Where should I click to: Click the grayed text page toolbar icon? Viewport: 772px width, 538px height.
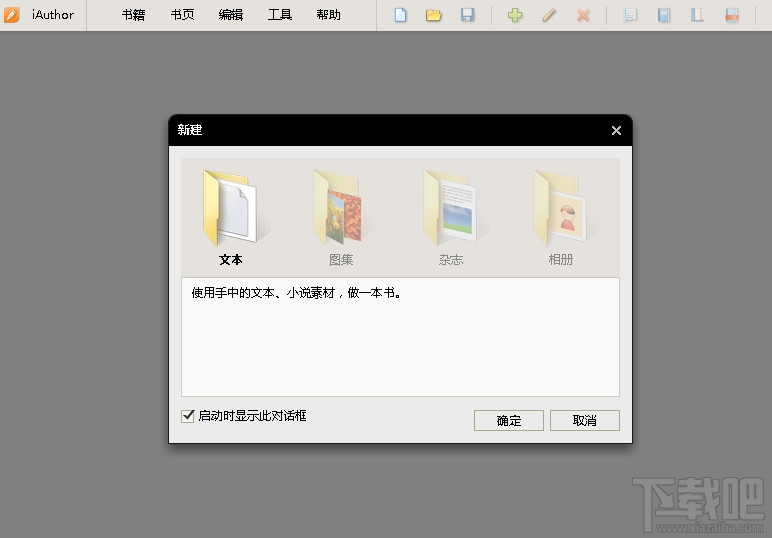[x=630, y=15]
